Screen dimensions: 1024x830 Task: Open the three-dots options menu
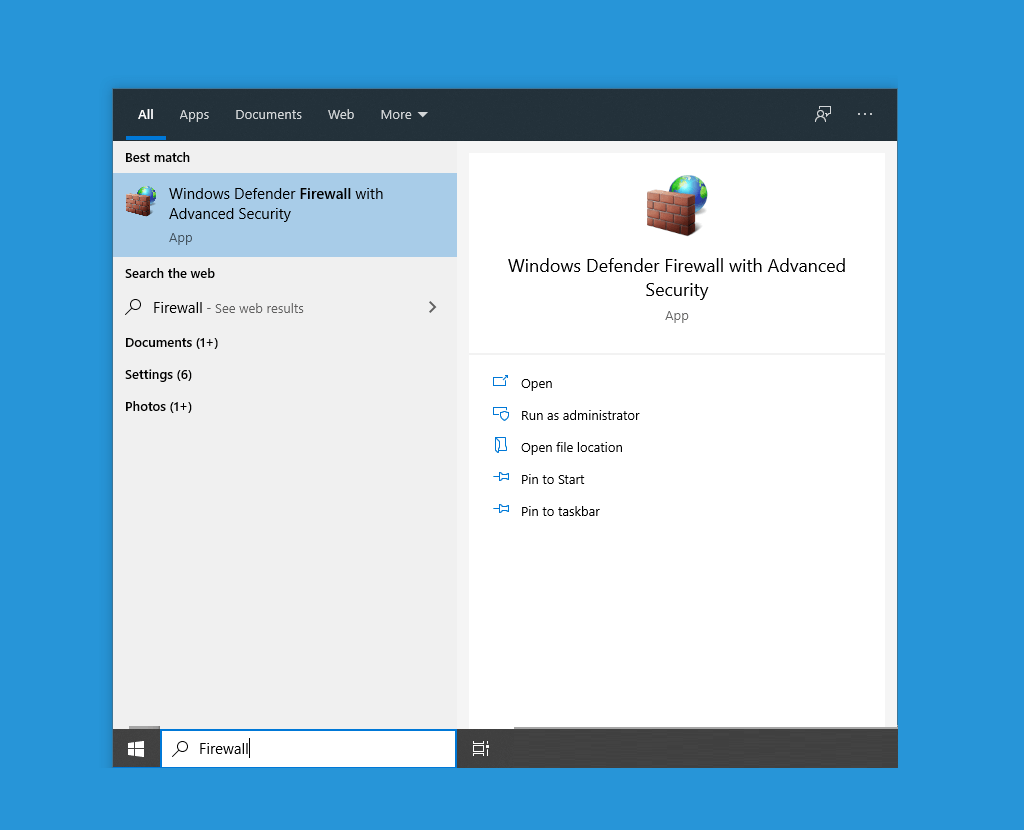865,114
